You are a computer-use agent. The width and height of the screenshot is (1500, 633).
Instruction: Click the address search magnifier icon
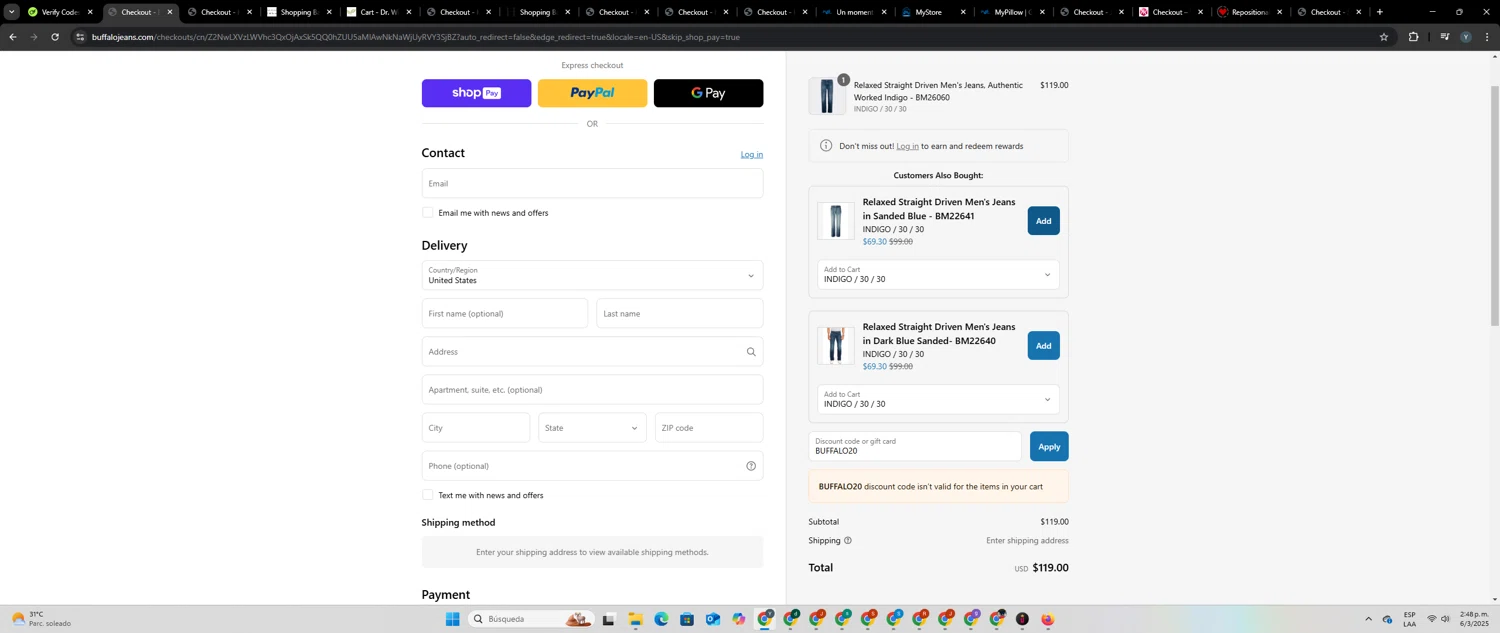point(751,352)
